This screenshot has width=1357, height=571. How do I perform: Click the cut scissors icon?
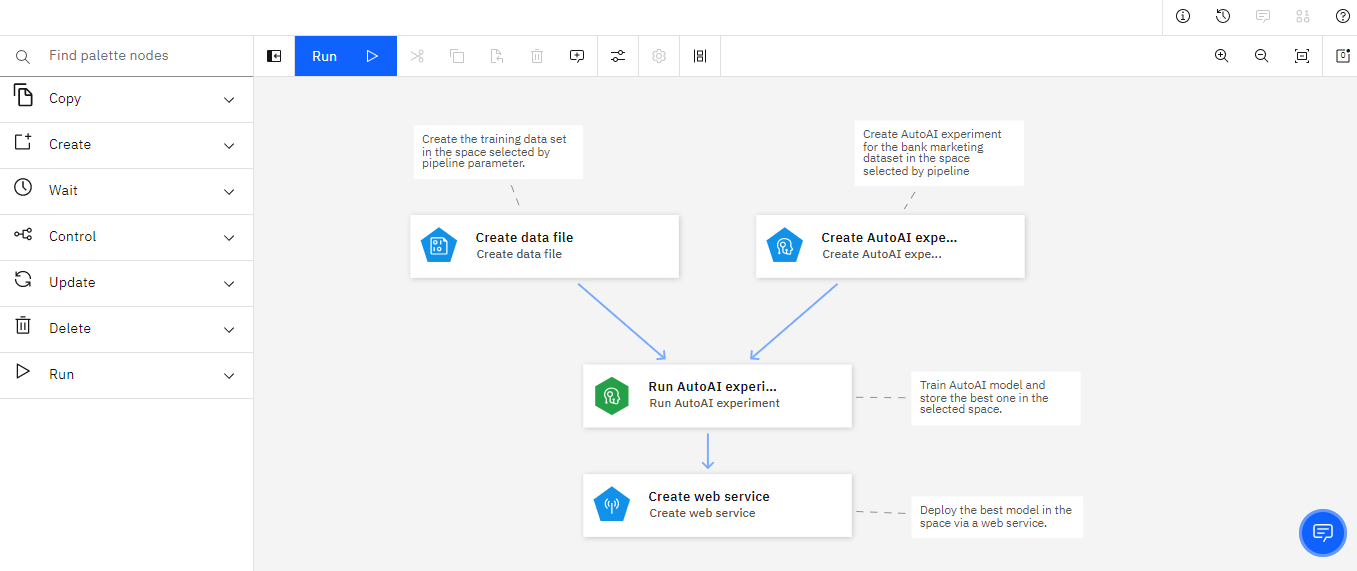(x=417, y=56)
